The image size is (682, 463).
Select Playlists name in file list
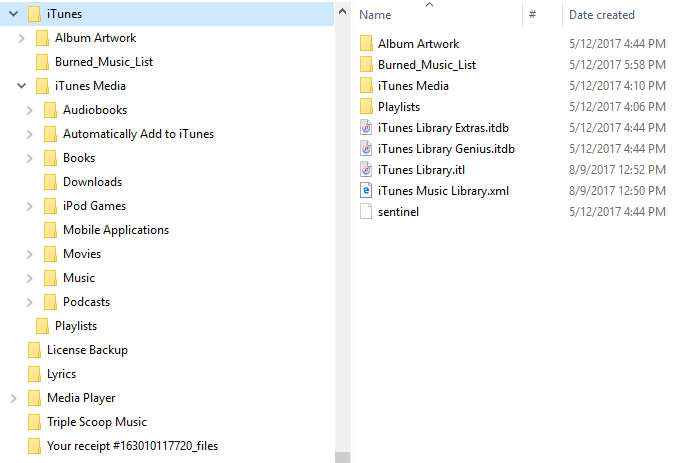click(x=399, y=107)
